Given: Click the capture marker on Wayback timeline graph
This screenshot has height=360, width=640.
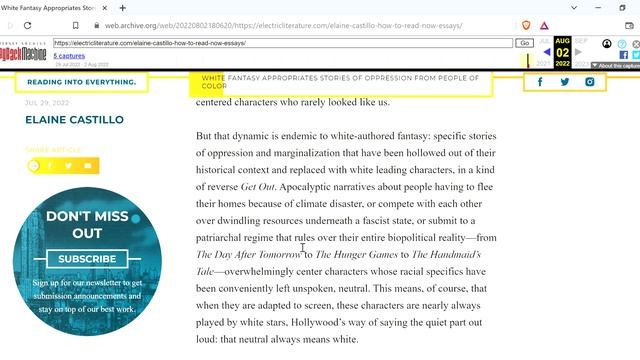Looking at the screenshot, I should tap(528, 60).
